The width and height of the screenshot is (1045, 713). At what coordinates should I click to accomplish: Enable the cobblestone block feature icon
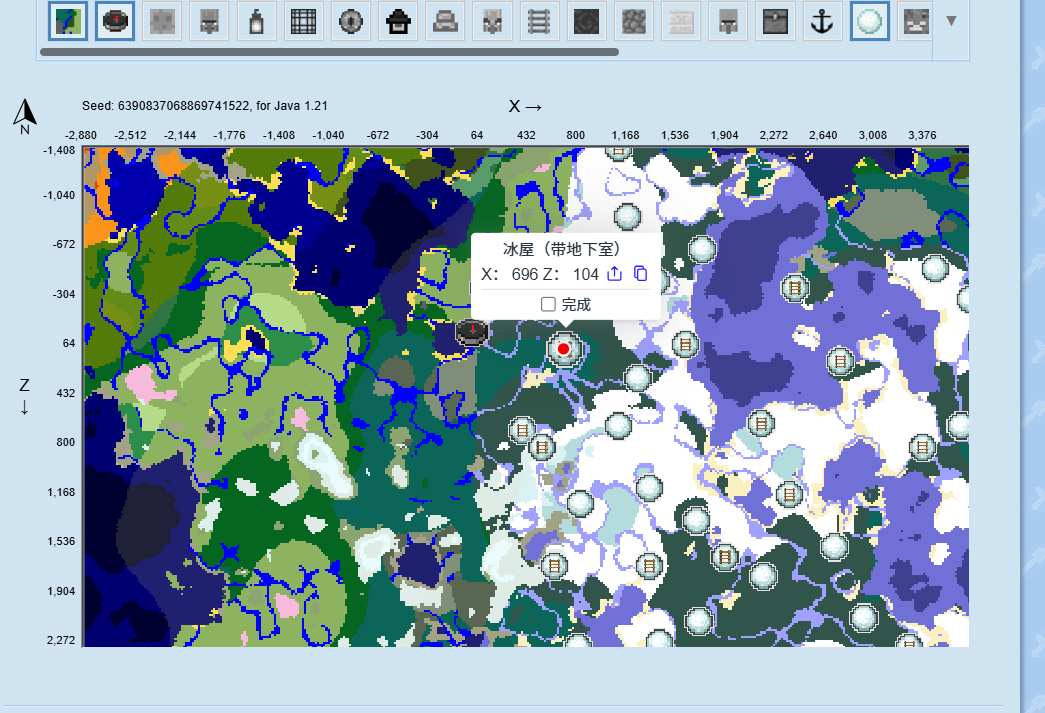click(x=634, y=21)
